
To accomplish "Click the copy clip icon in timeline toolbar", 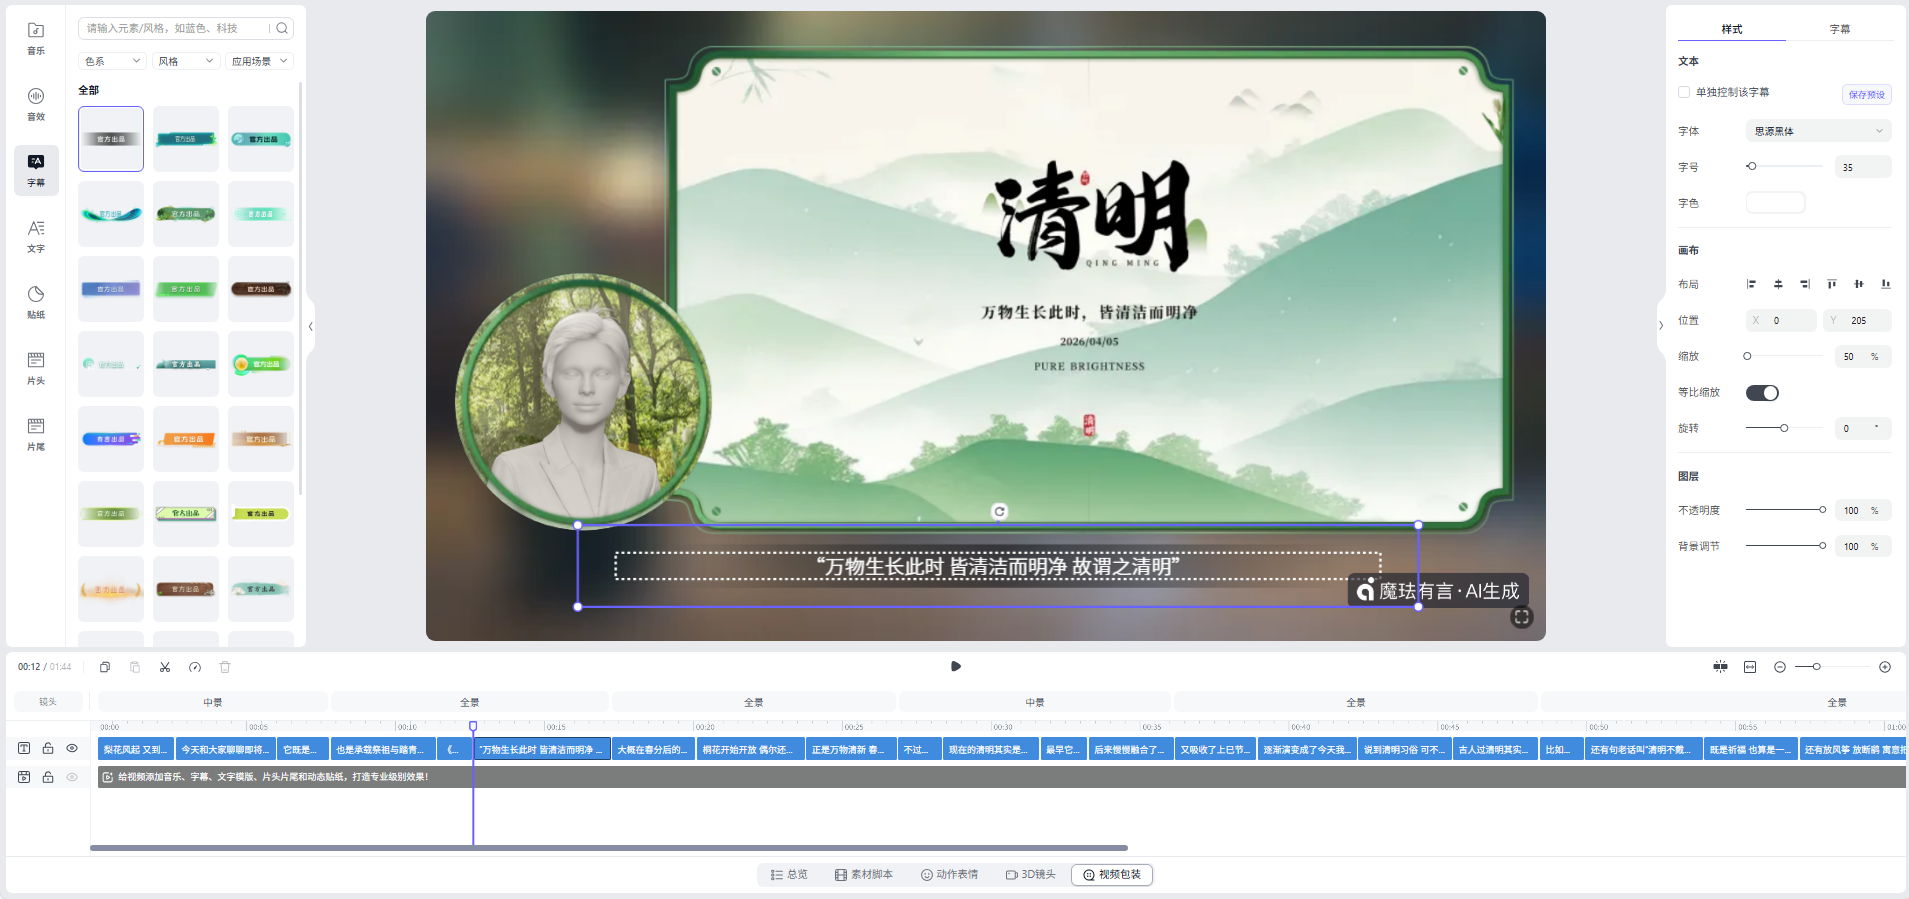I will coord(105,667).
